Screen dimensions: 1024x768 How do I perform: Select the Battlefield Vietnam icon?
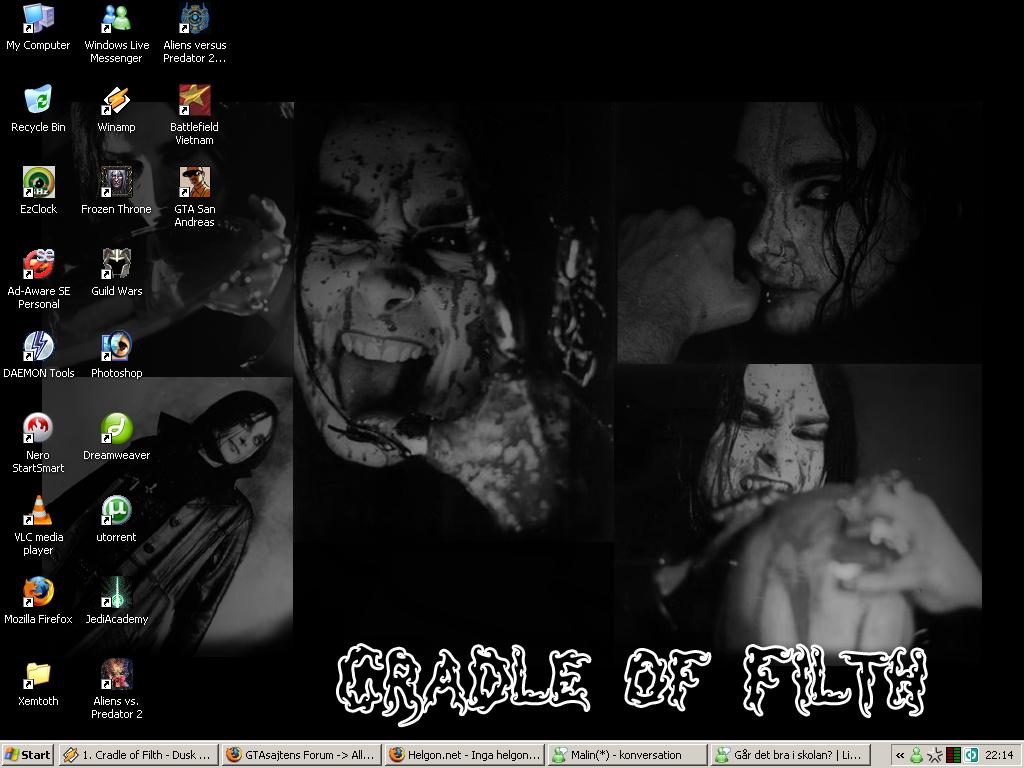point(194,101)
